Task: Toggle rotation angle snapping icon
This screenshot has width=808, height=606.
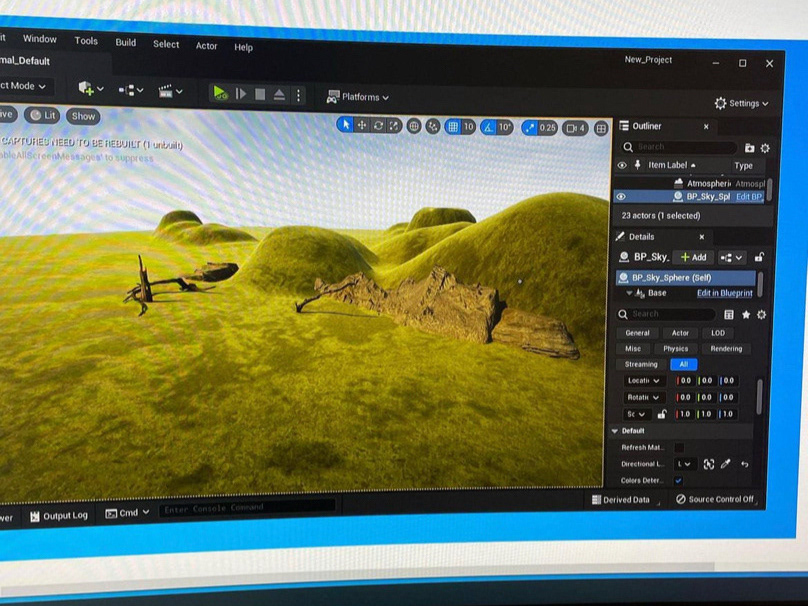Action: coord(488,127)
